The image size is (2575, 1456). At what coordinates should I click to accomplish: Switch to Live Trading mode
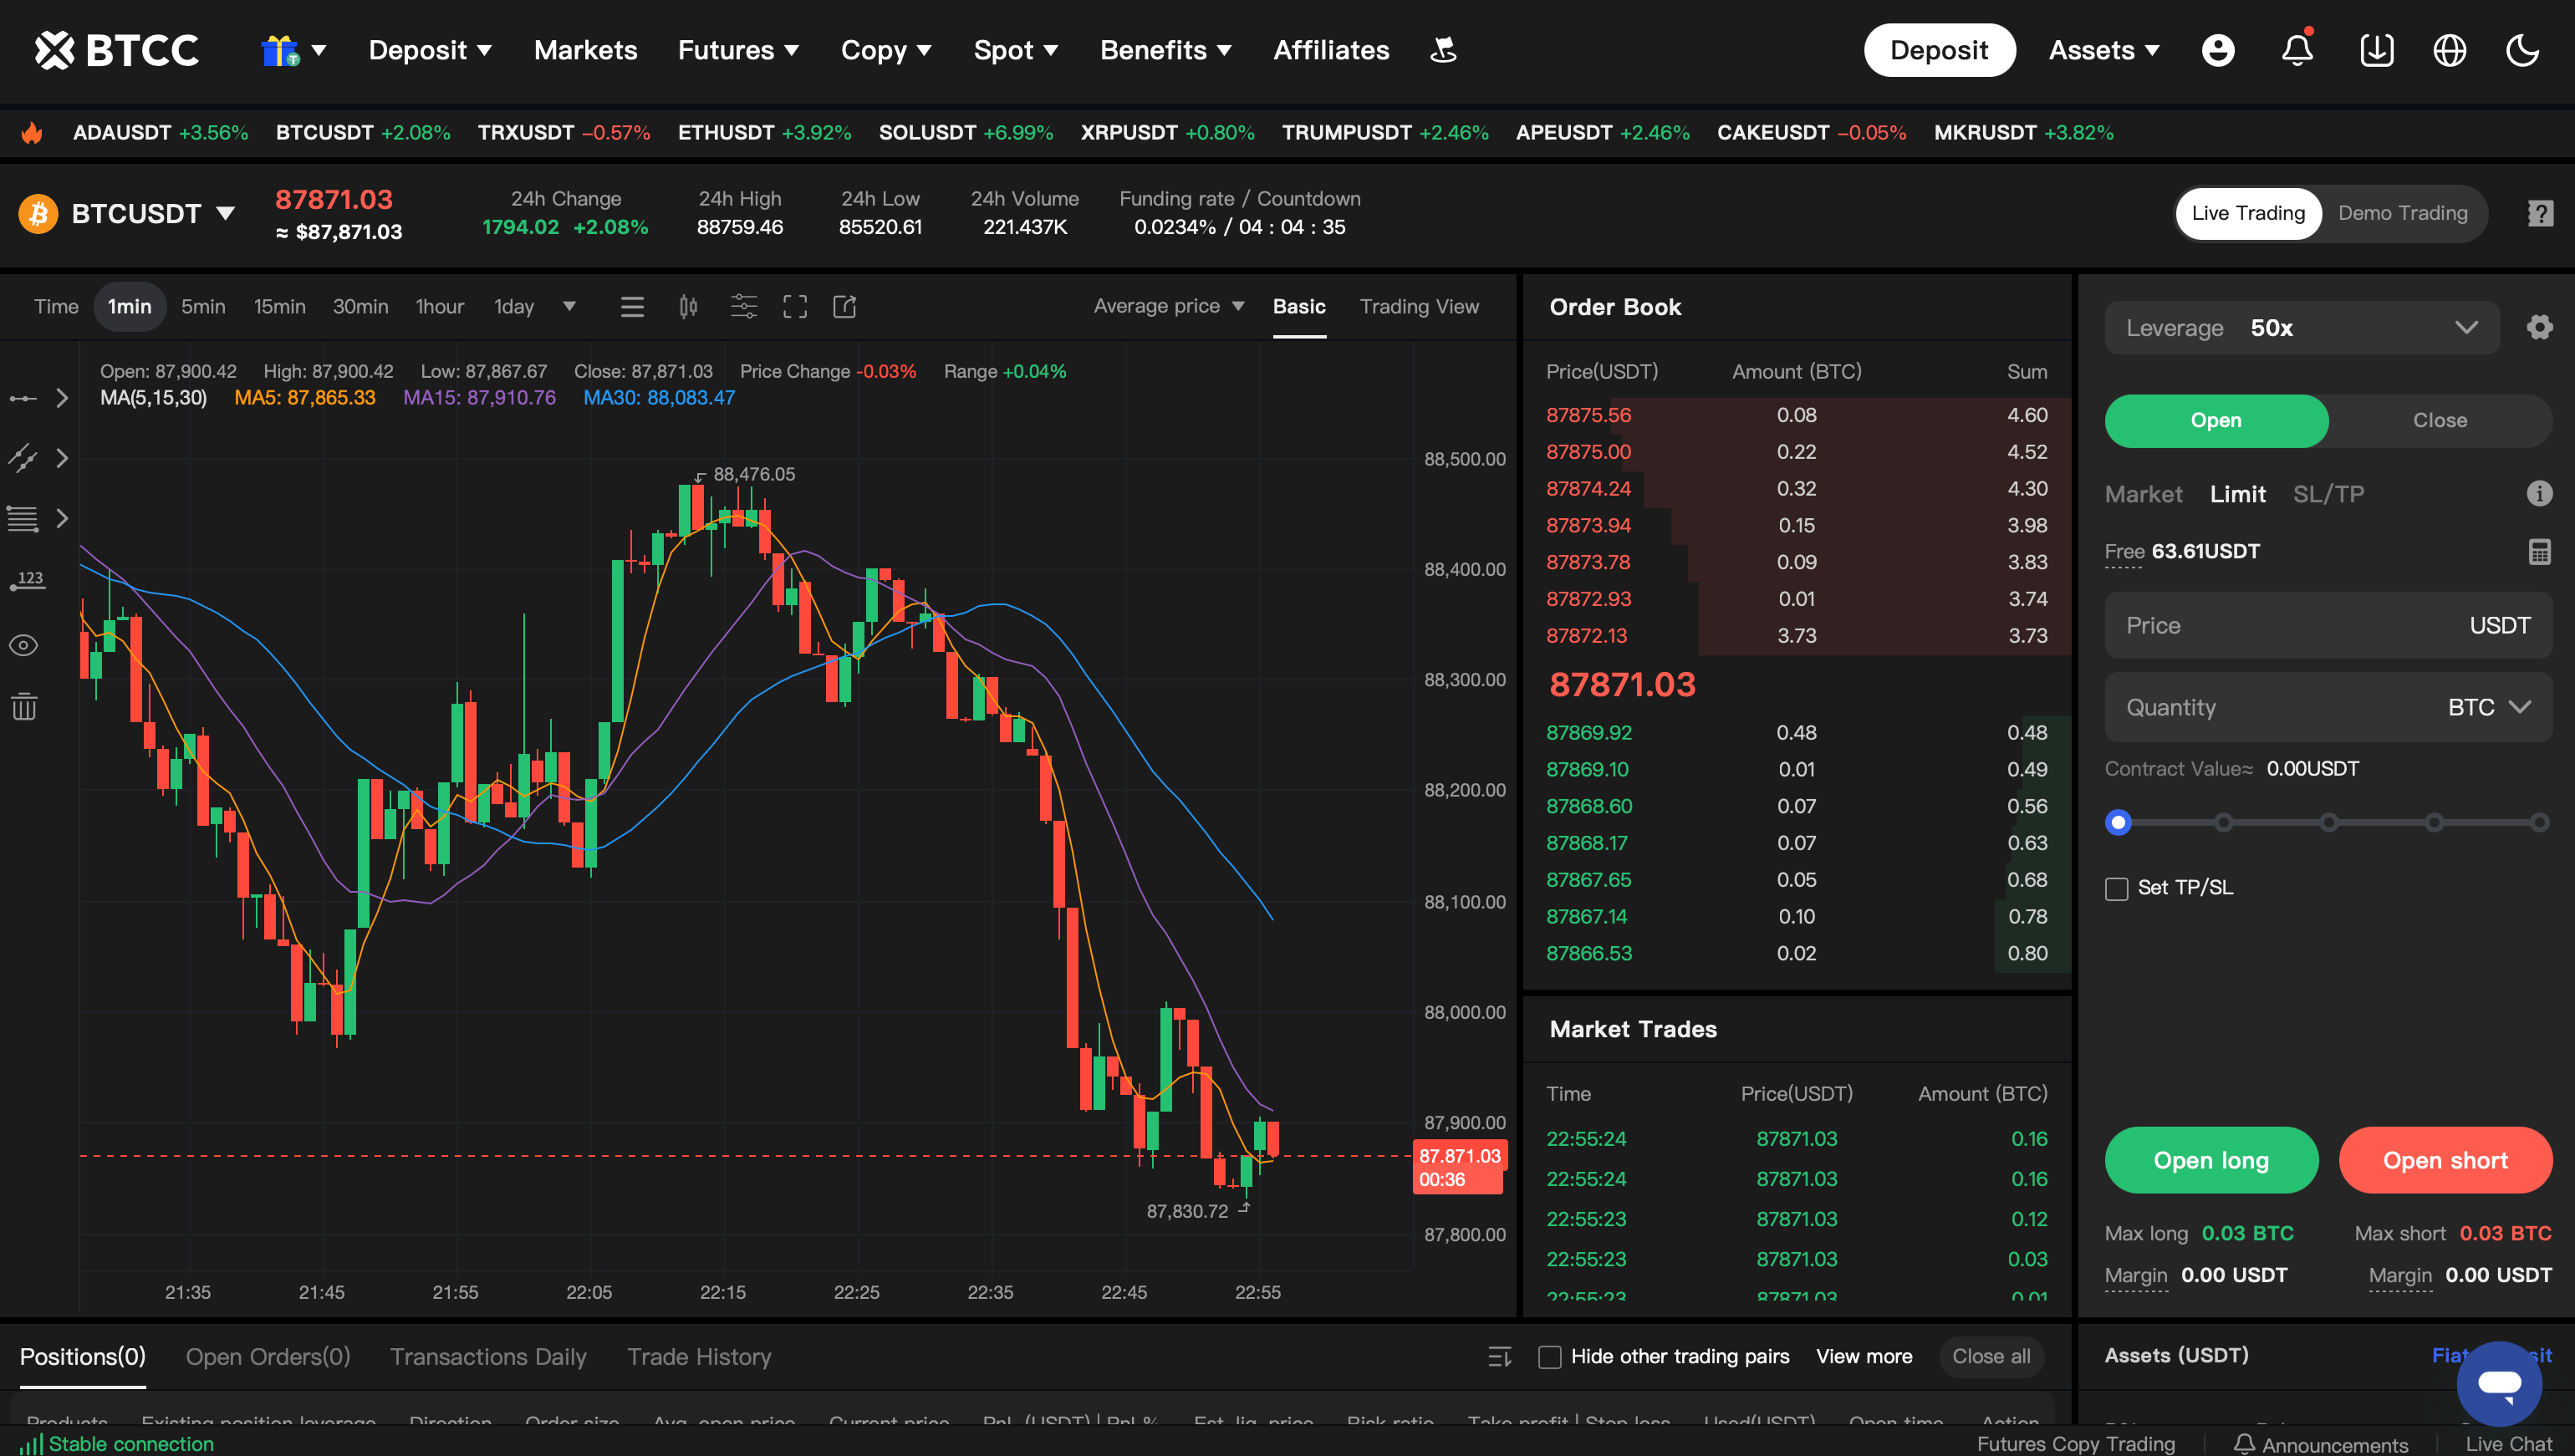click(x=2248, y=213)
